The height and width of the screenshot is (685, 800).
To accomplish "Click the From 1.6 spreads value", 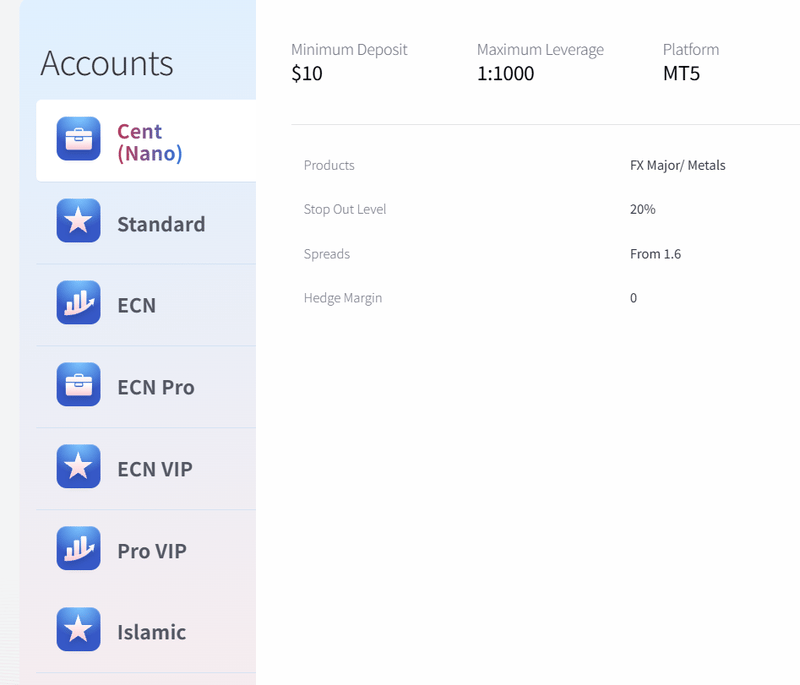I will [656, 254].
